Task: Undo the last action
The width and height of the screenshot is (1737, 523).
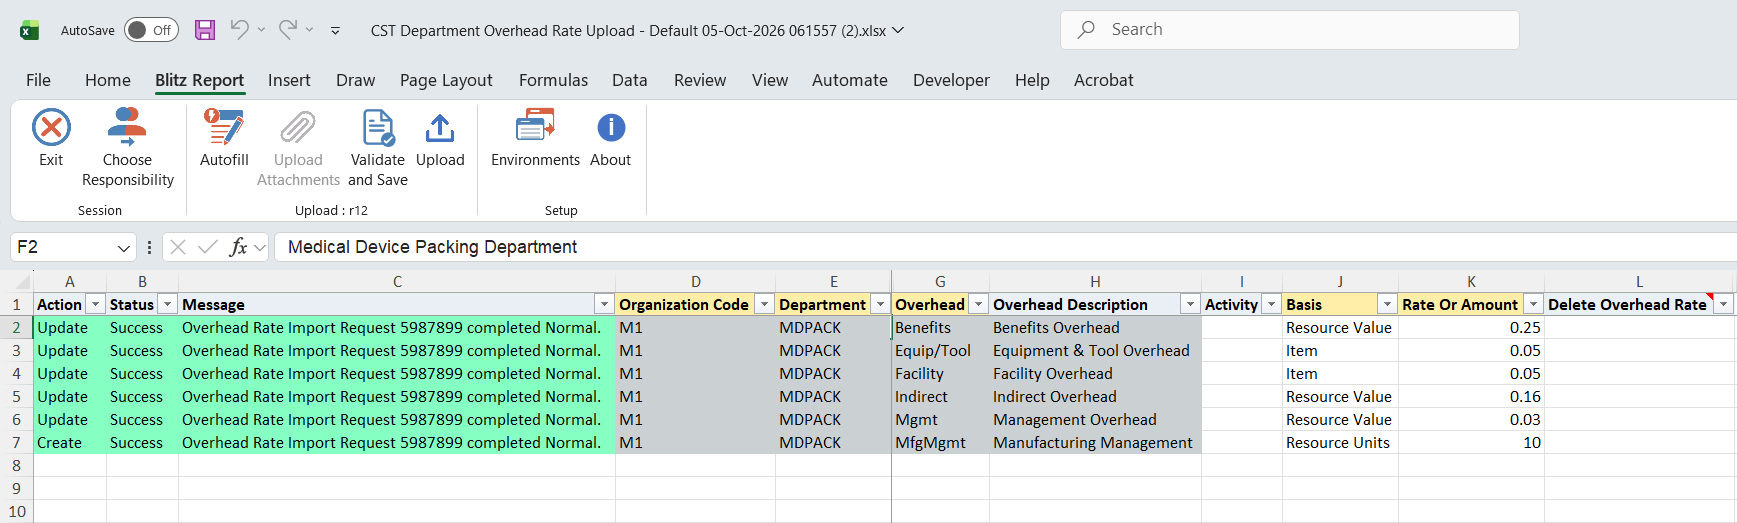Action: pyautogui.click(x=239, y=30)
